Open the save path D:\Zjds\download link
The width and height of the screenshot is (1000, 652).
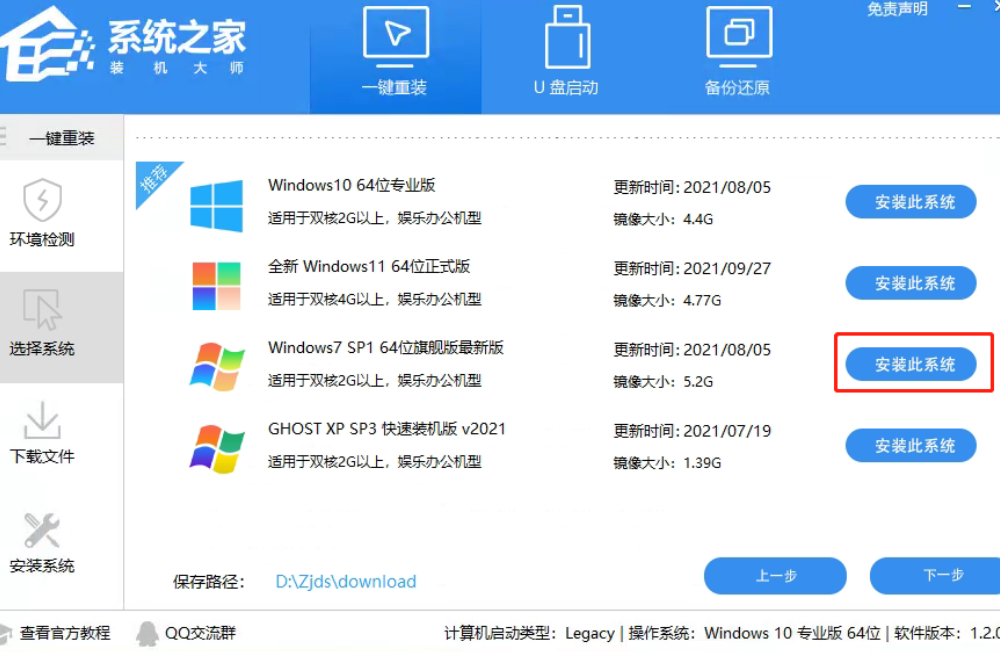[346, 581]
